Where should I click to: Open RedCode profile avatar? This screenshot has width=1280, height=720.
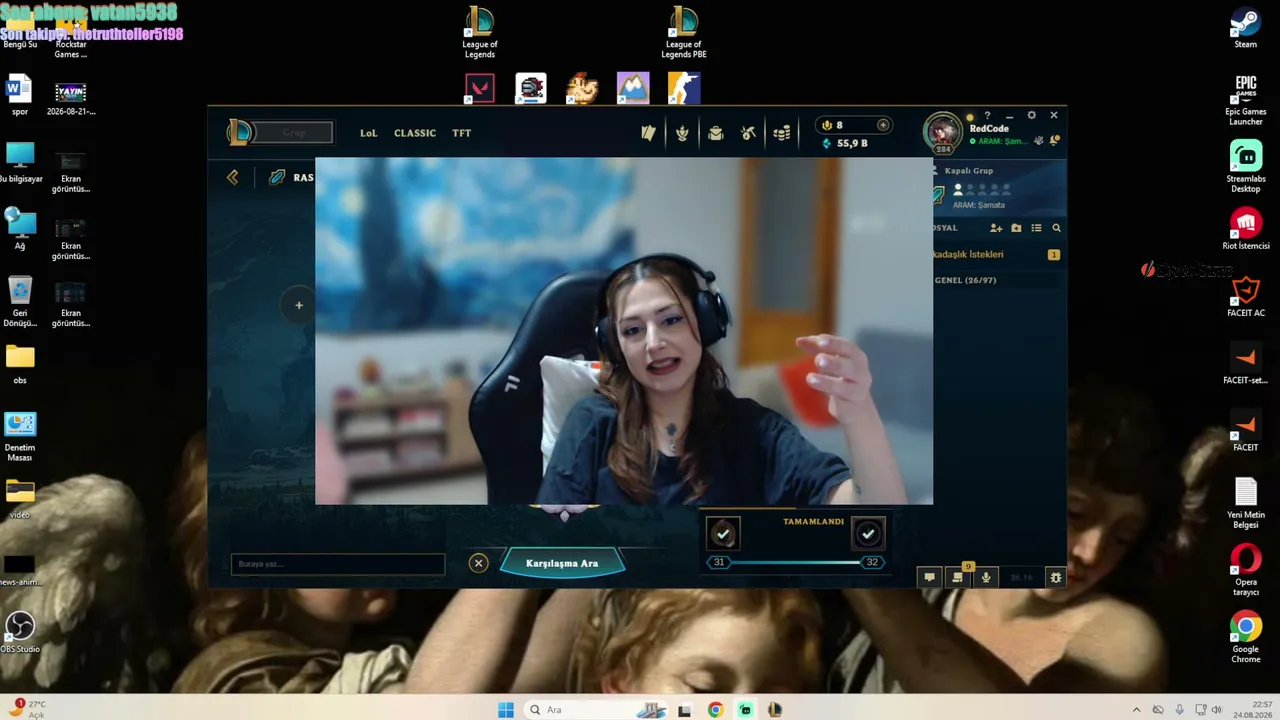click(942, 132)
